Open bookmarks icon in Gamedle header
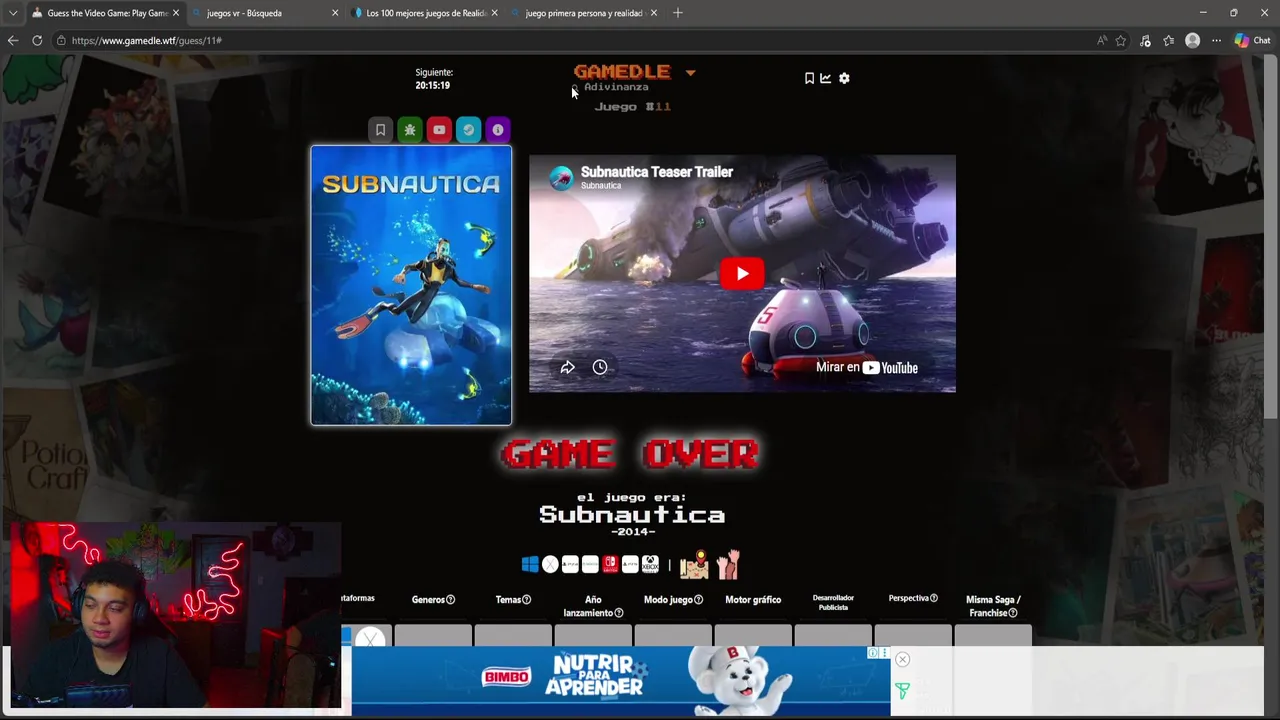Screen dimensions: 1280x720 coord(809,78)
